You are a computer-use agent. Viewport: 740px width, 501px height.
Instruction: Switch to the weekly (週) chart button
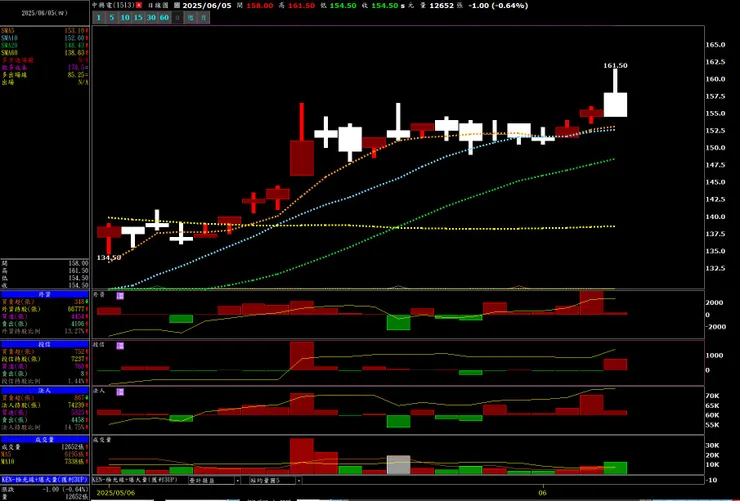[190, 17]
